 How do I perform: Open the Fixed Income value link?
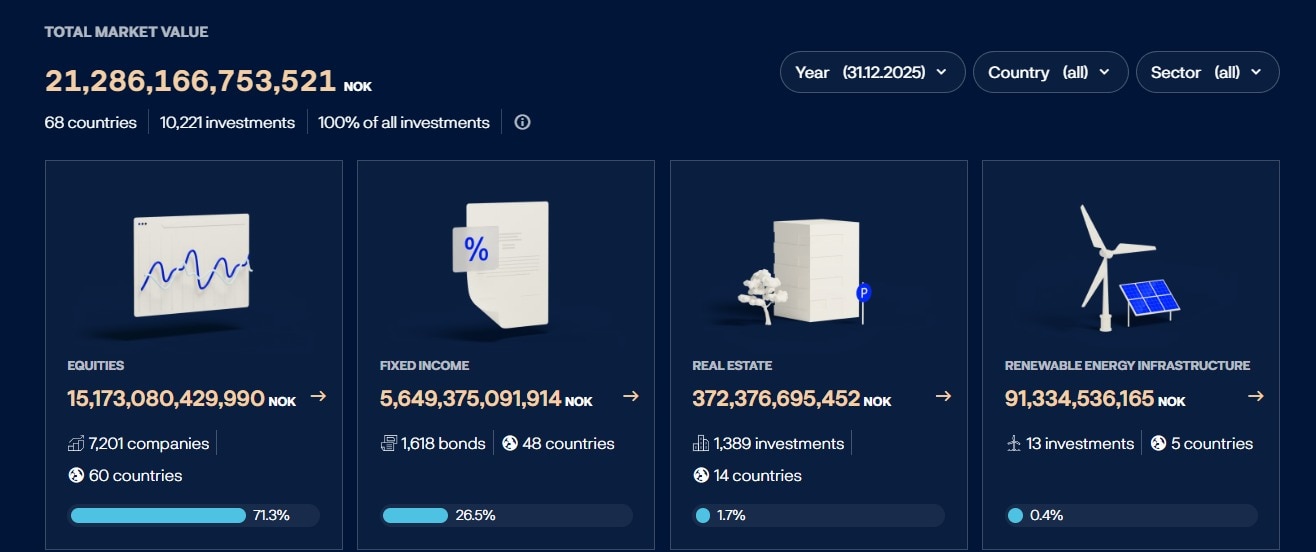(x=470, y=398)
